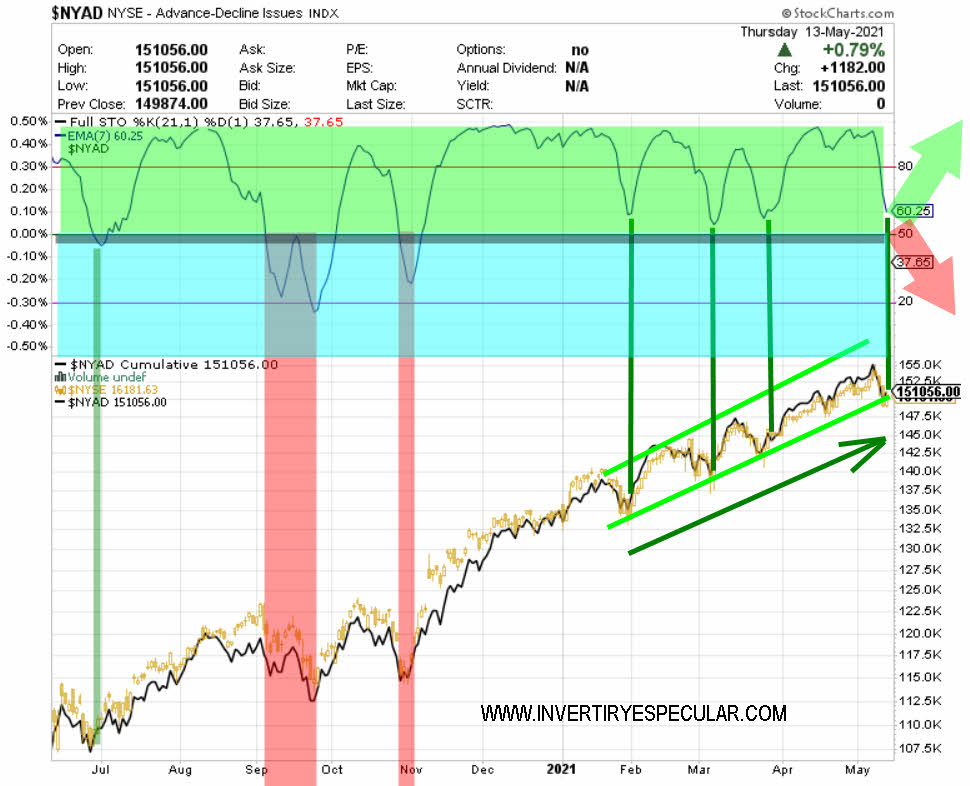Open the StockCharts.com watermark link
This screenshot has height=786, width=970.
pyautogui.click(x=837, y=12)
